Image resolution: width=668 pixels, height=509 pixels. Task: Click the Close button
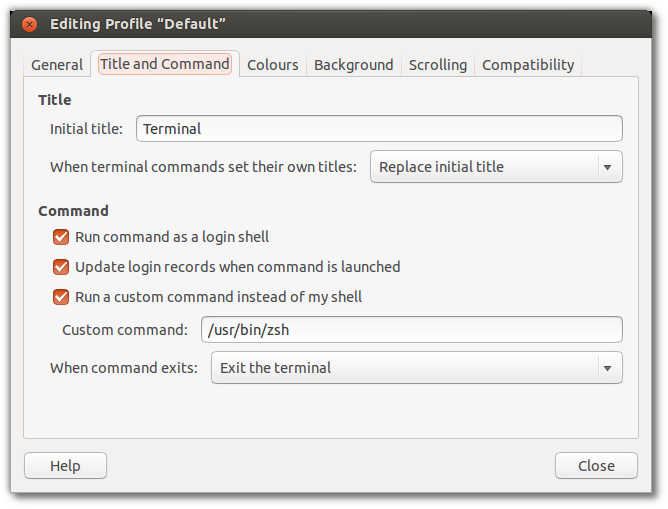[596, 466]
